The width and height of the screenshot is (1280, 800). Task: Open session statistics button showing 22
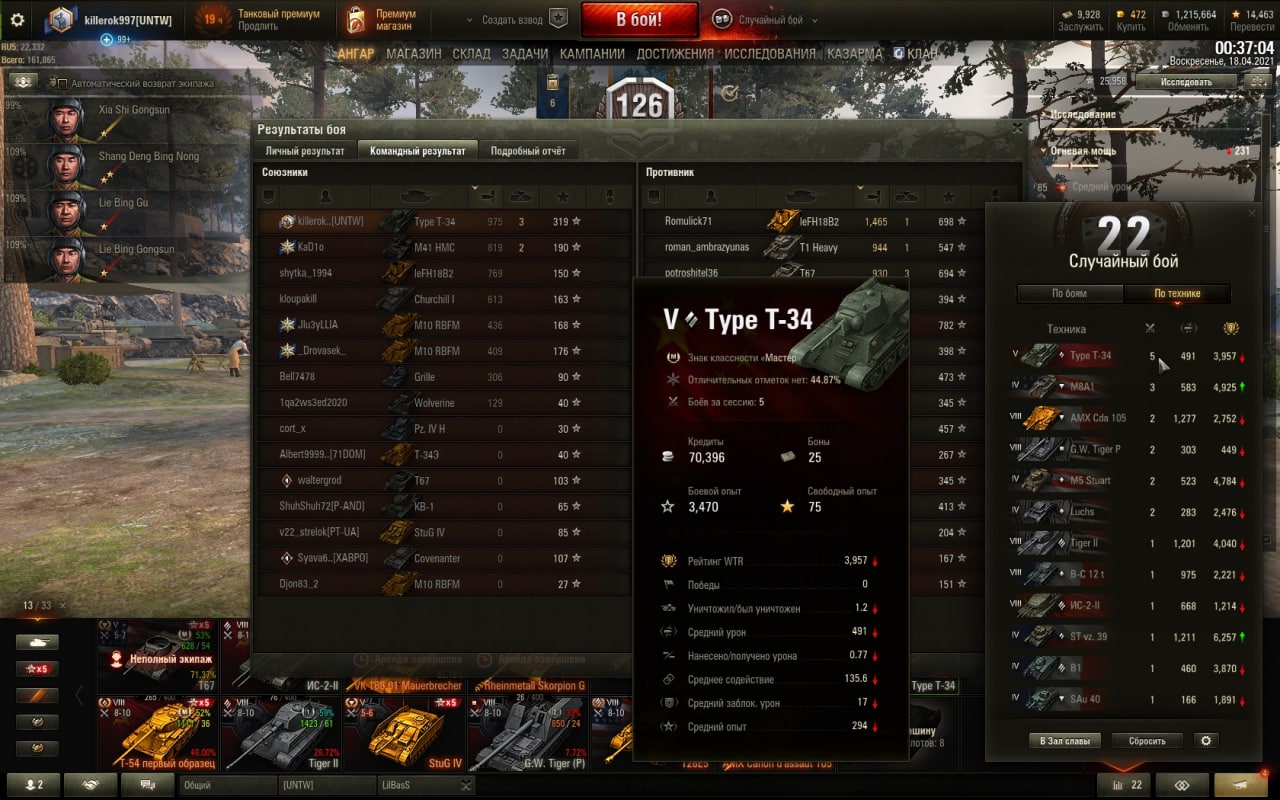click(x=1125, y=785)
